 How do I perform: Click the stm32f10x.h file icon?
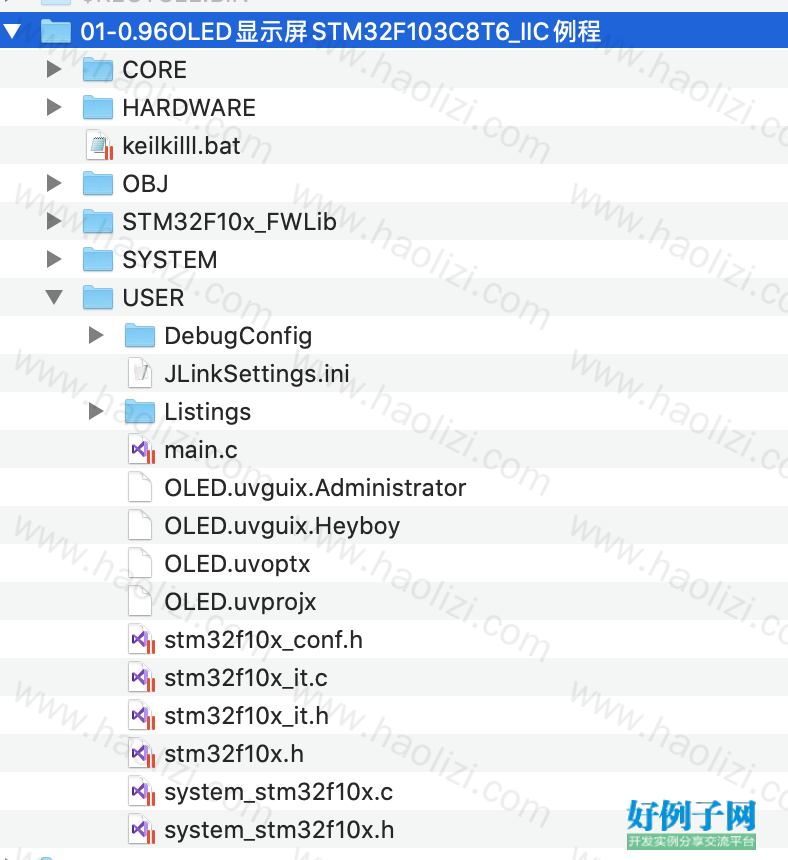coord(142,753)
